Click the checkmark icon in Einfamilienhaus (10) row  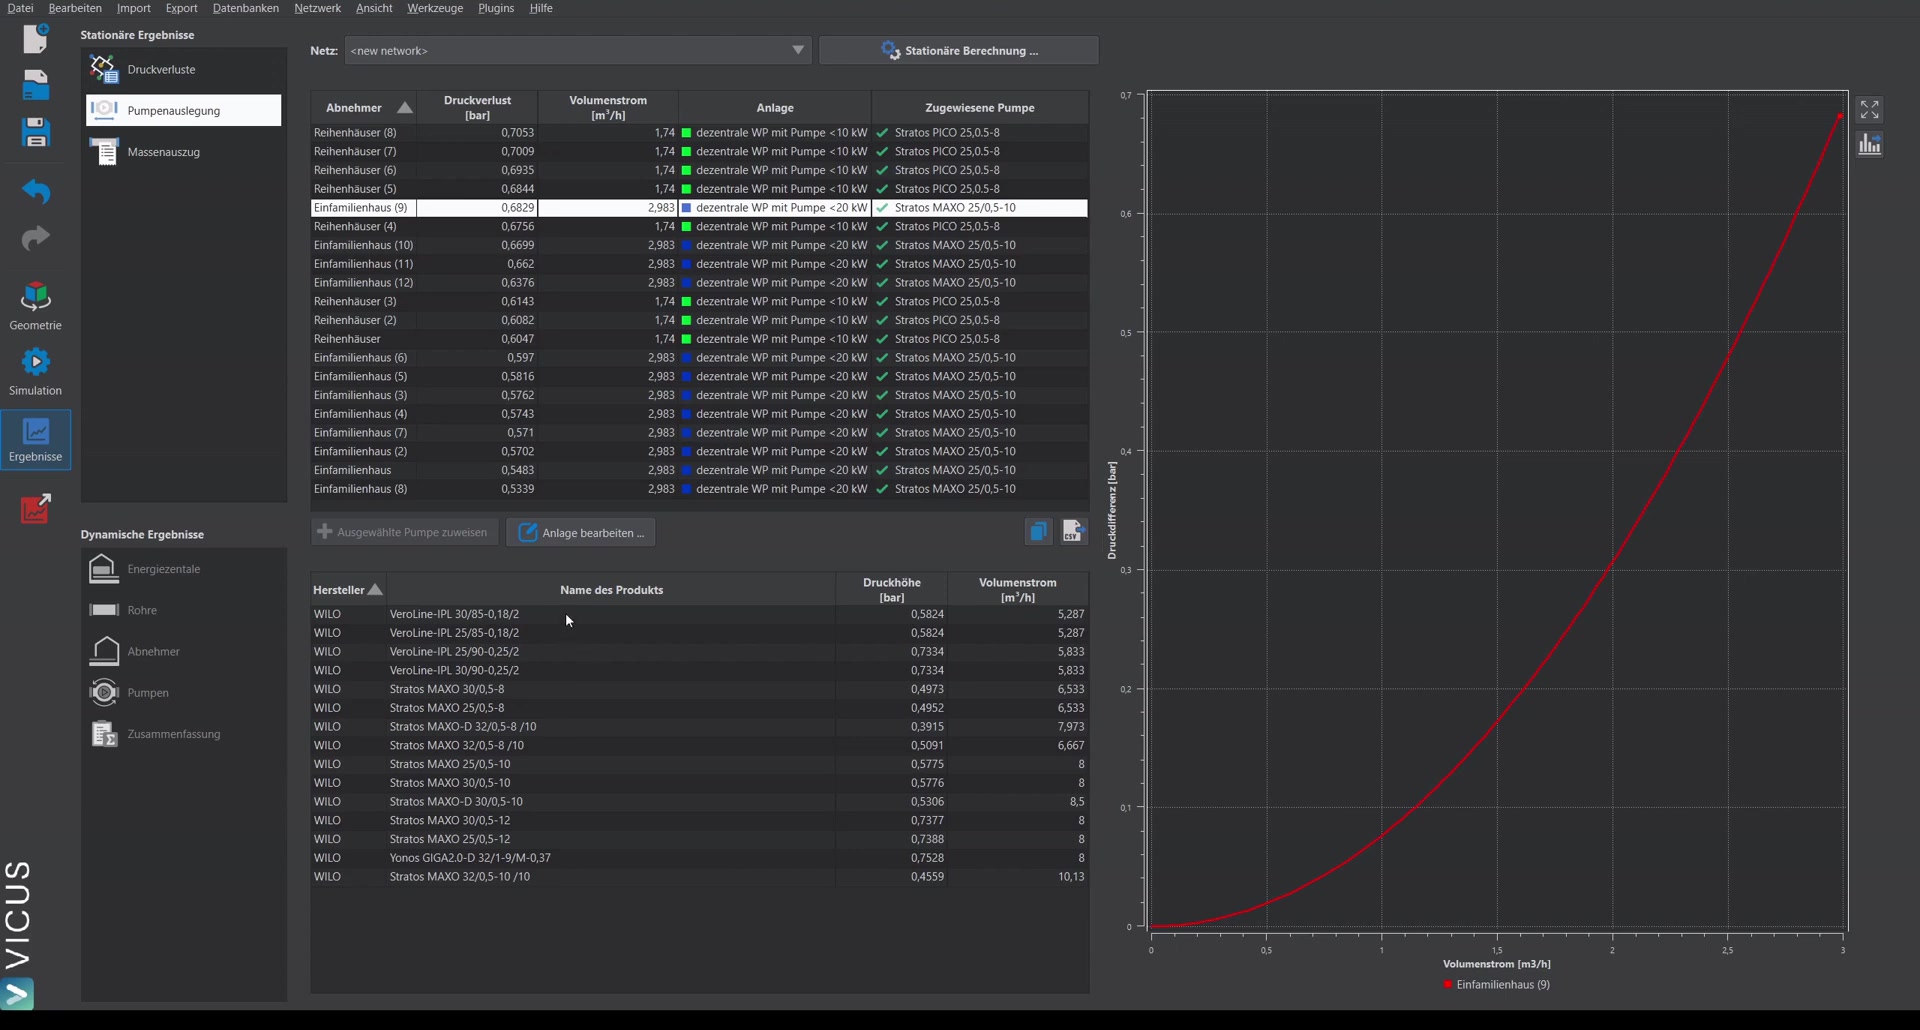882,245
